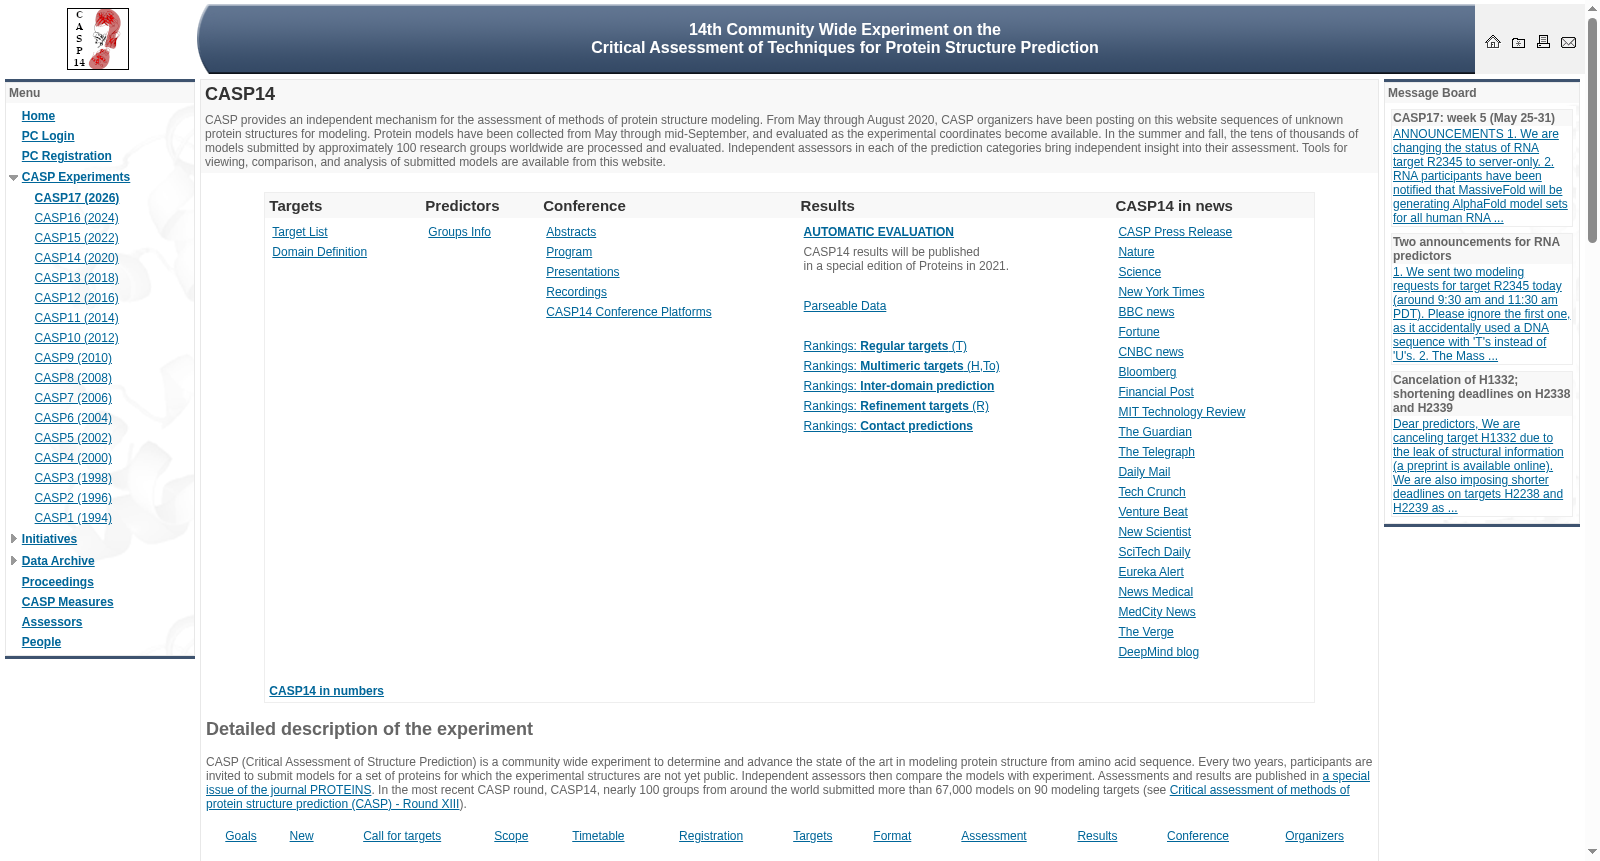Open conference Recordings
1600x861 pixels.
(576, 292)
